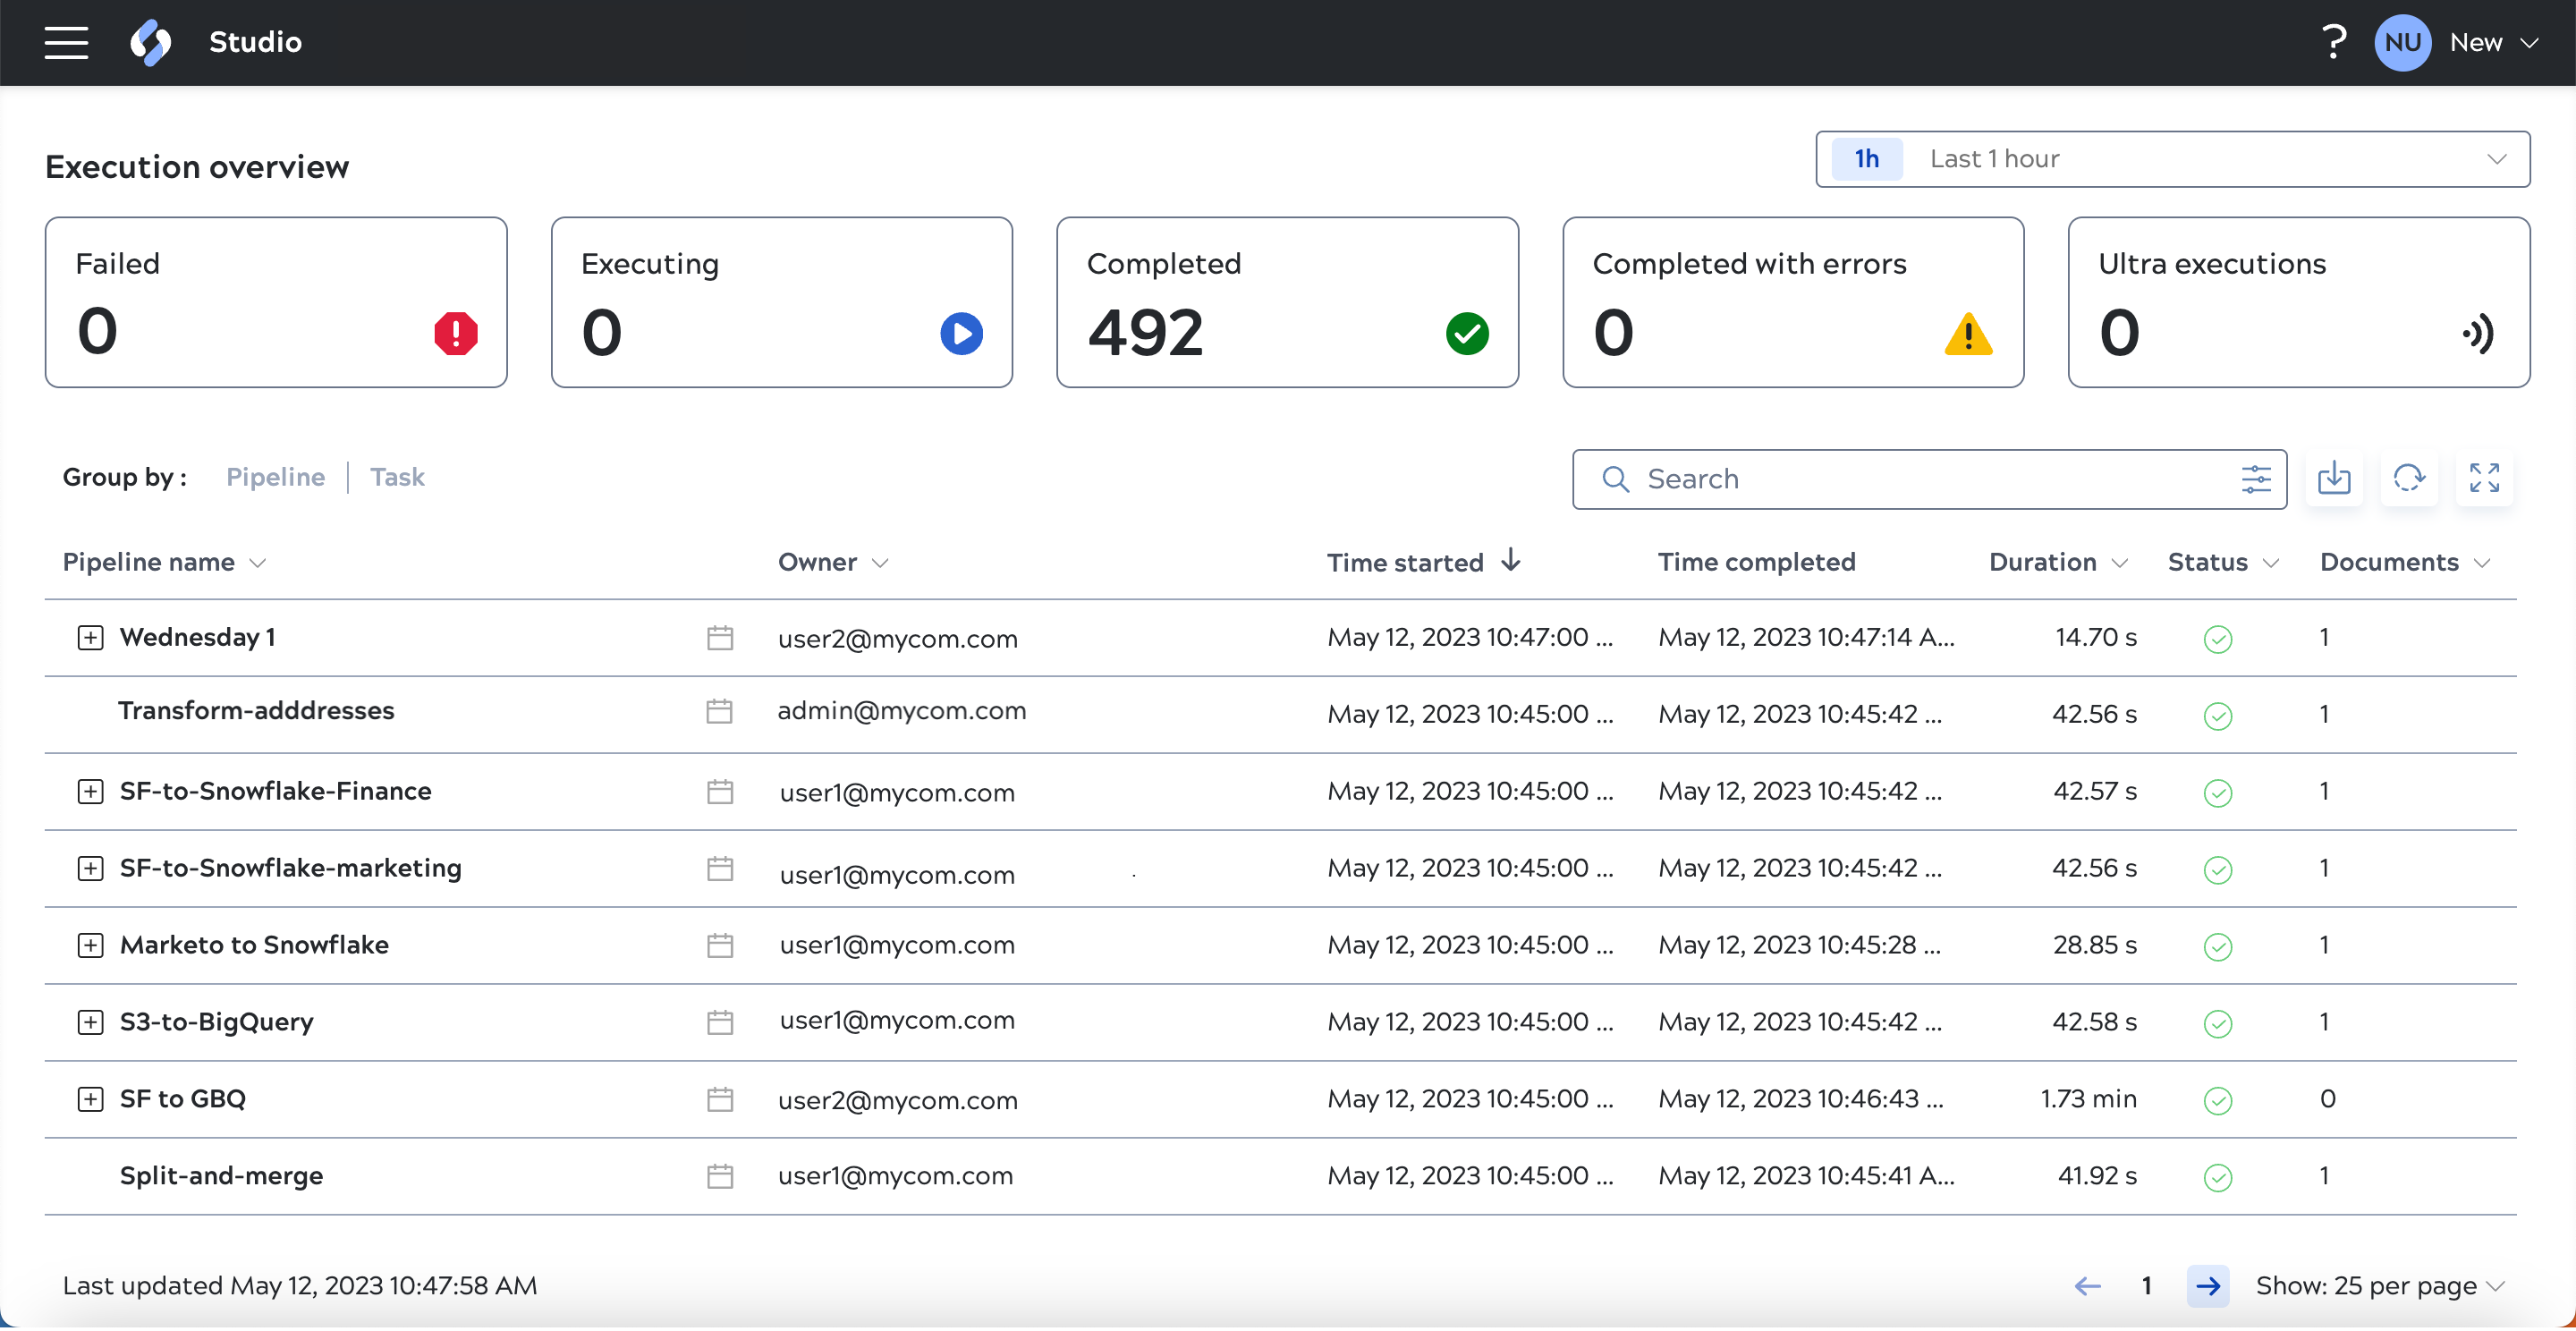Group executions by Task
The height and width of the screenshot is (1331, 2576).
click(397, 477)
